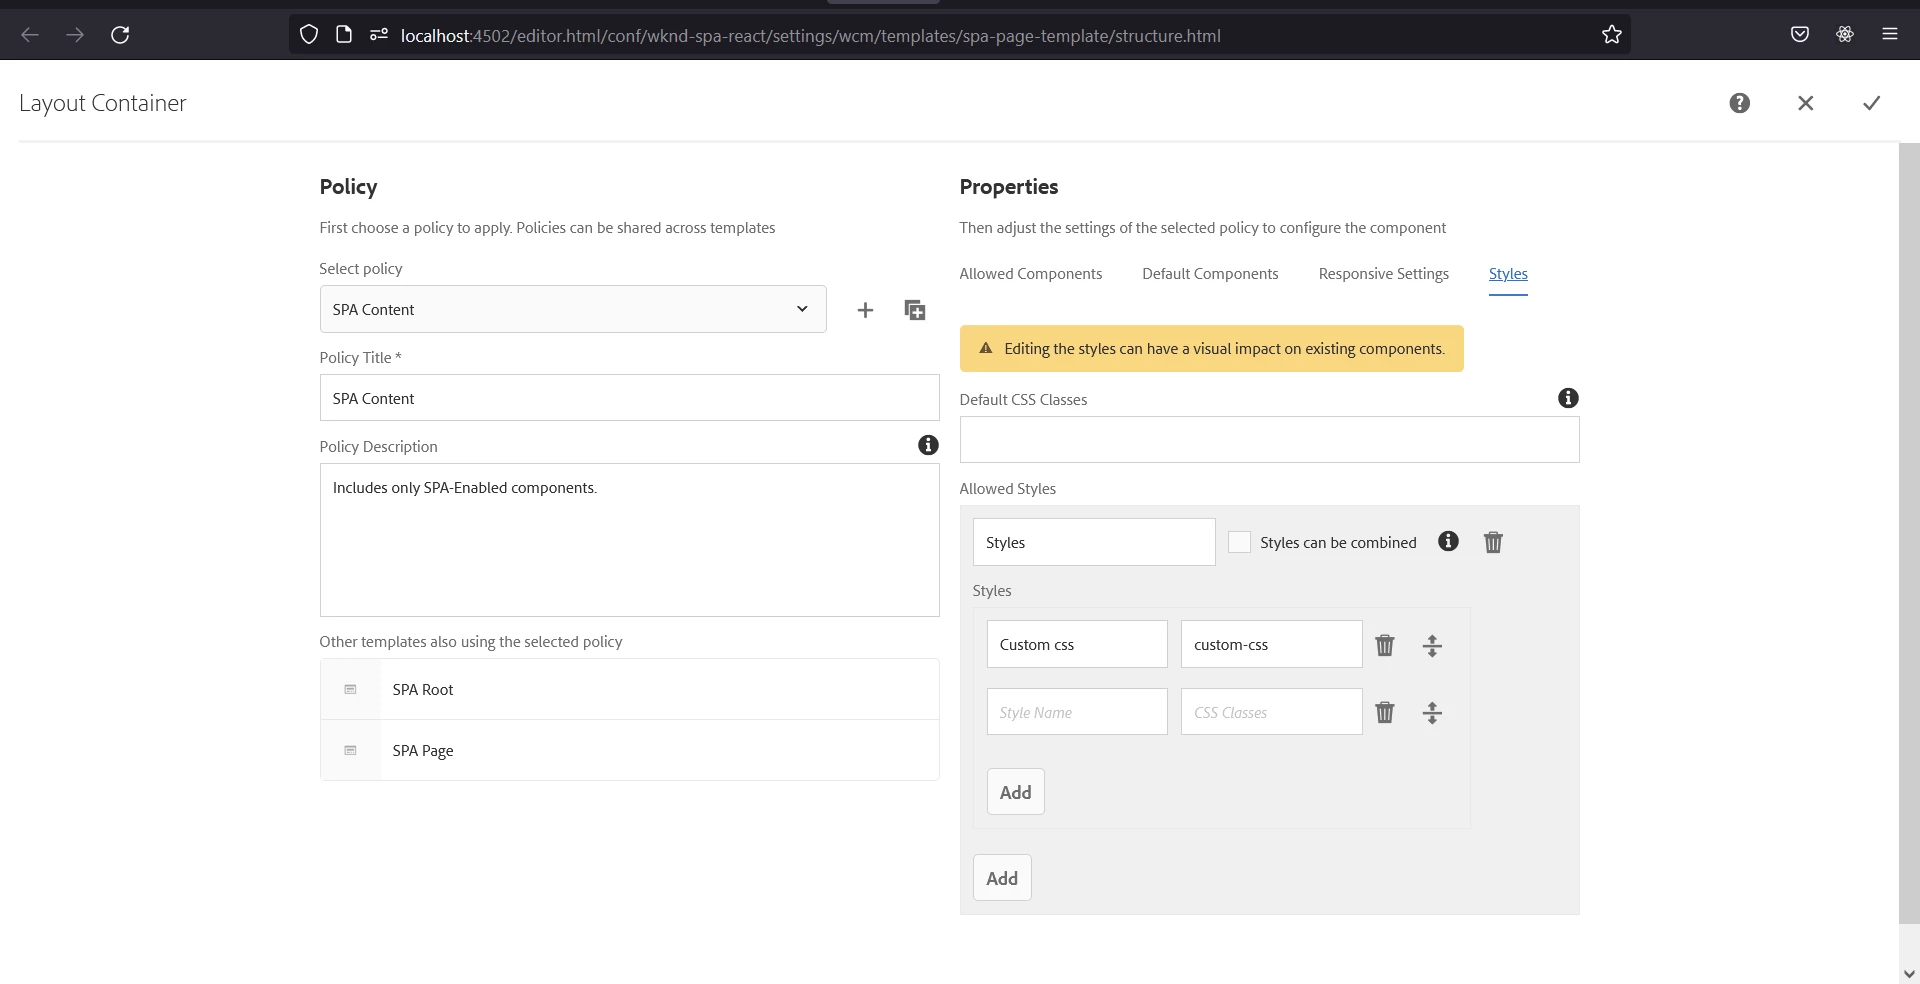
Task: Open the Responsive Settings tab
Action: pyautogui.click(x=1383, y=274)
